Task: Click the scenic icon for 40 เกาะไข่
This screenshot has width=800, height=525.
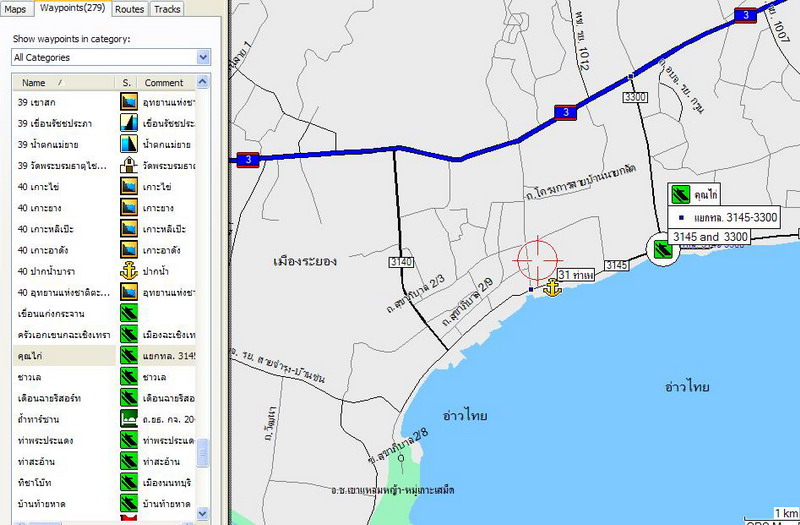Action: pos(129,186)
